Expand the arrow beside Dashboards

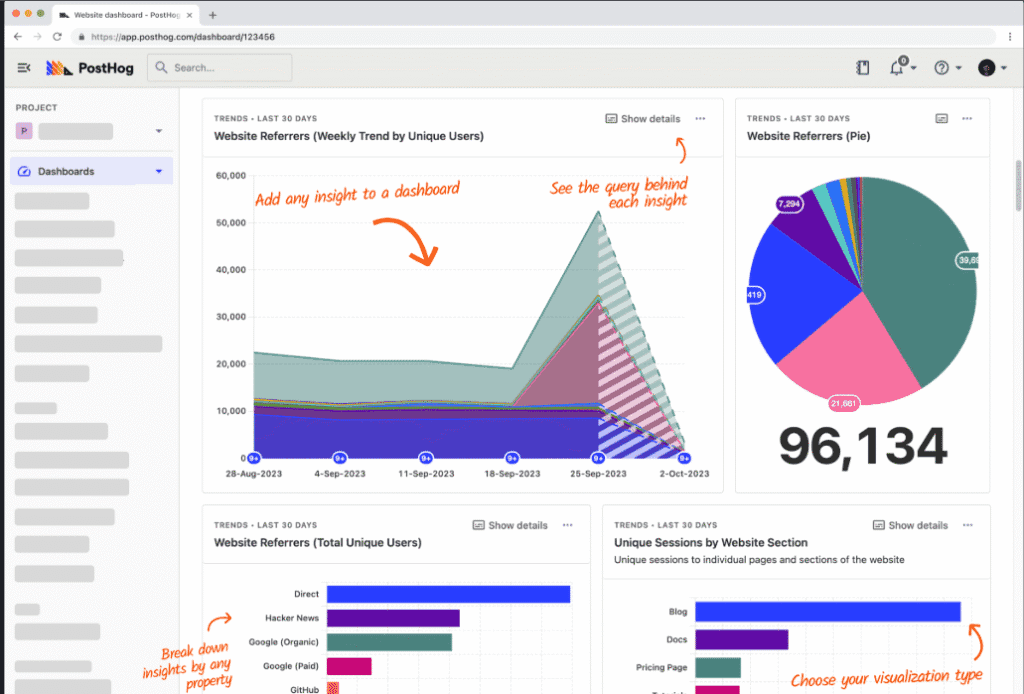point(158,171)
